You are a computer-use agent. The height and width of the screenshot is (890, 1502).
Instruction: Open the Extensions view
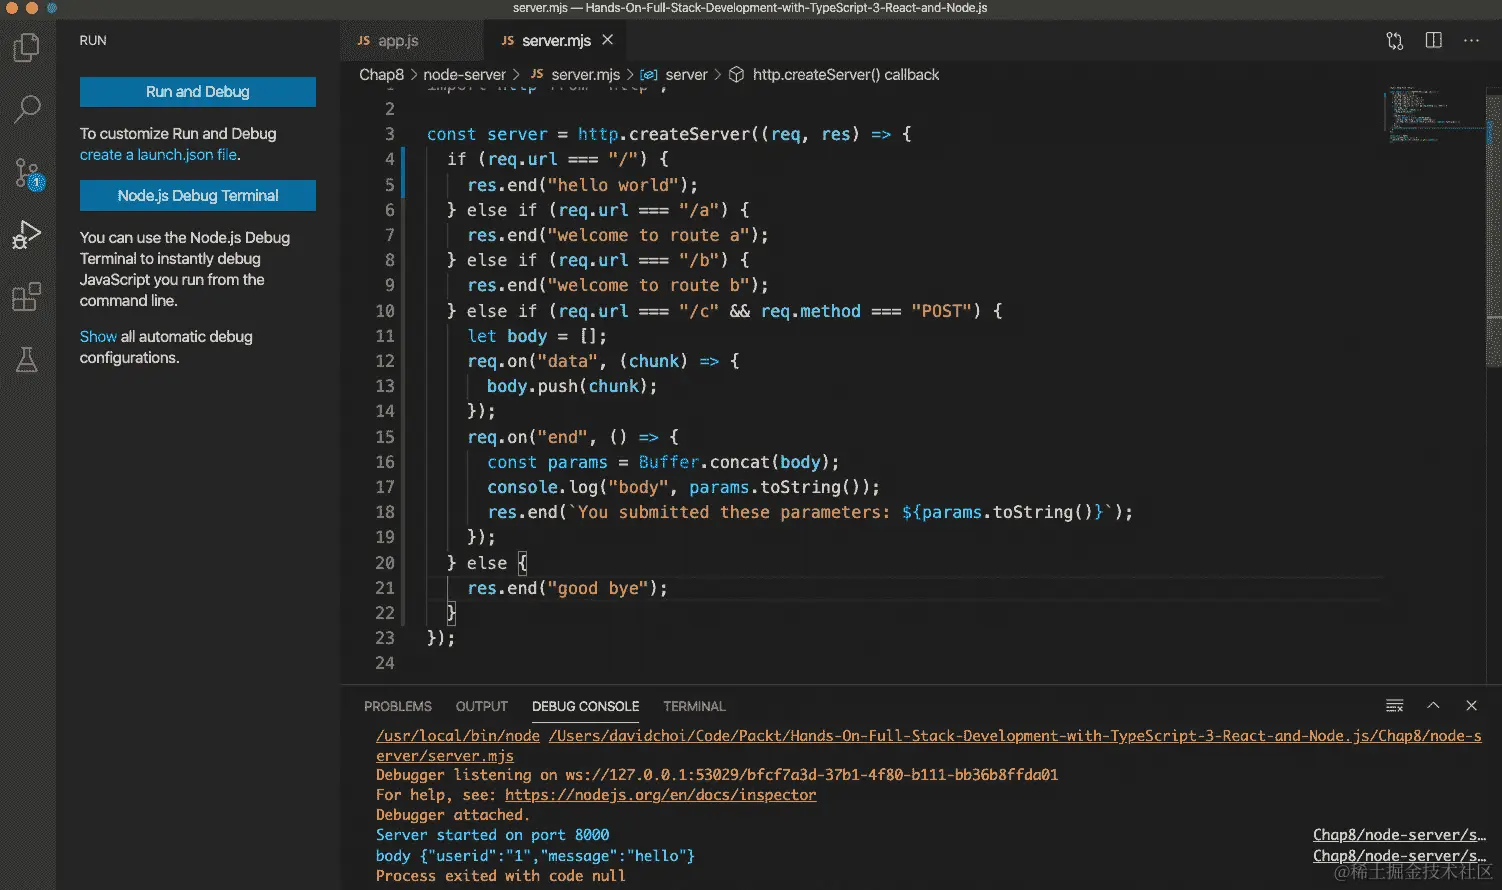click(x=26, y=297)
